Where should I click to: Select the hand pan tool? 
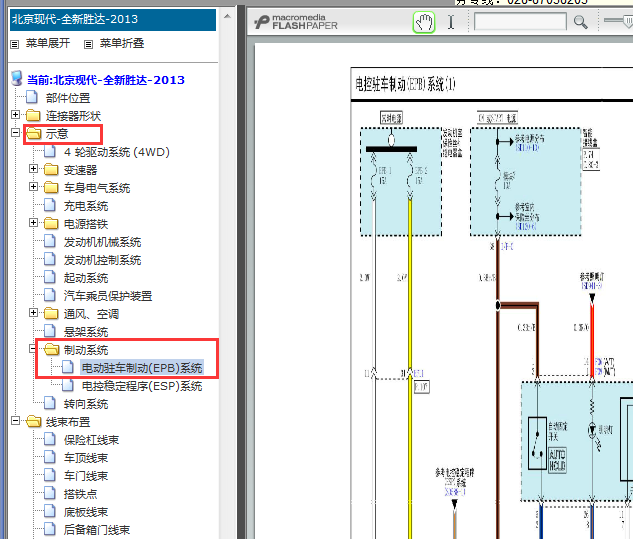[423, 22]
